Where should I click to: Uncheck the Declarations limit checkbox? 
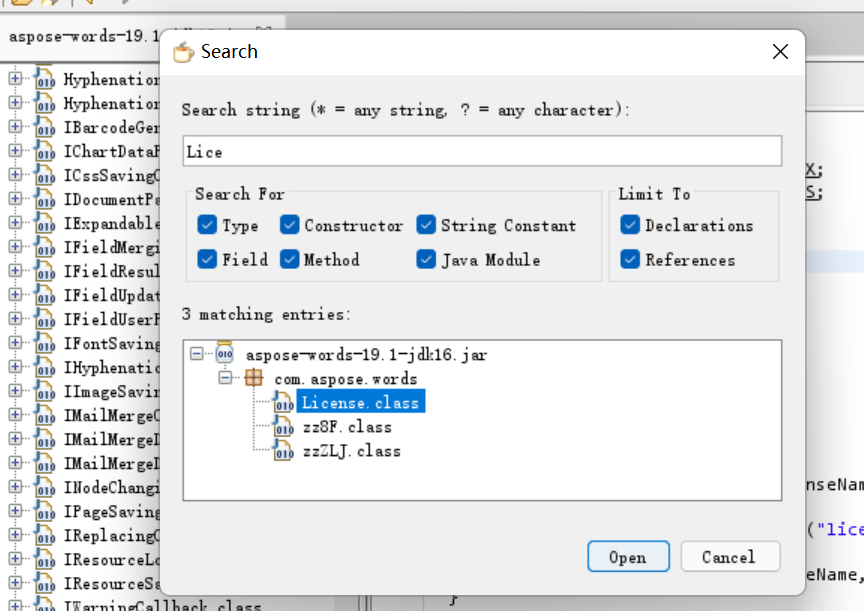pos(630,225)
